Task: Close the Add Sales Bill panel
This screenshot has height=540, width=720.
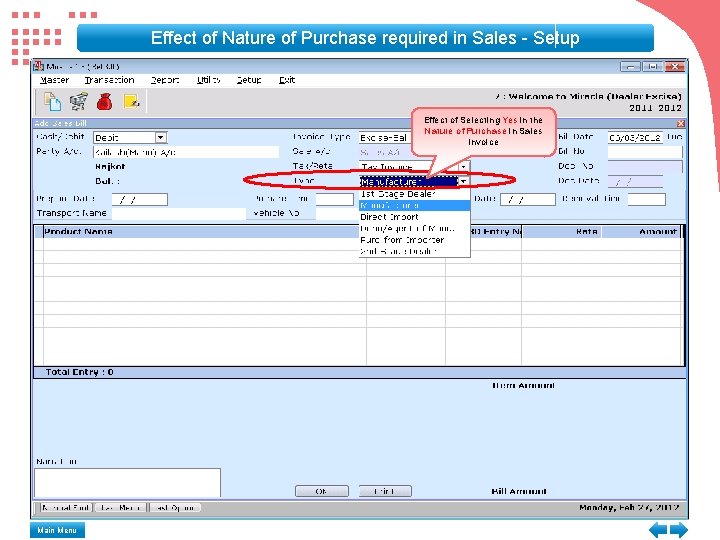Action: click(681, 124)
